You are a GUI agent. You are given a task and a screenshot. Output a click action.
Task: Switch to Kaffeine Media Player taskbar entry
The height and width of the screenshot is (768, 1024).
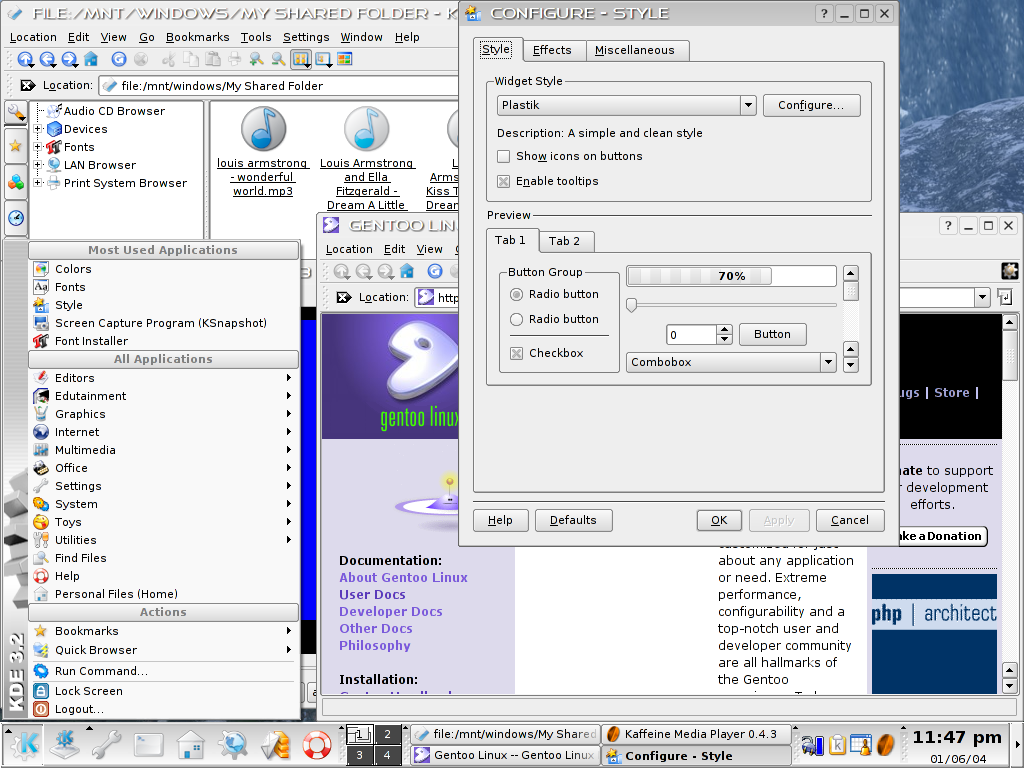696,735
